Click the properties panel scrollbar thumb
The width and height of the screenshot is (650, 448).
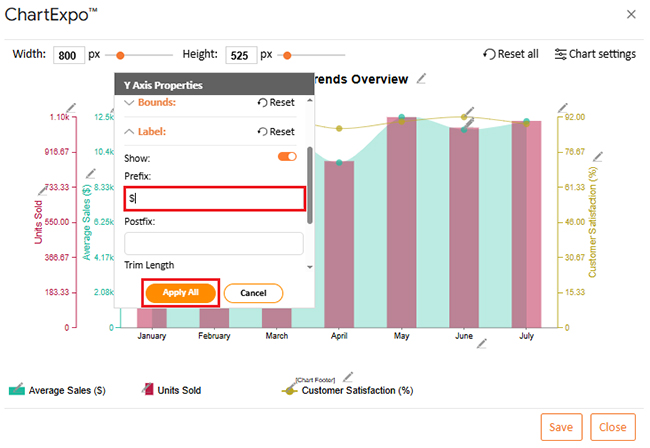(309, 185)
